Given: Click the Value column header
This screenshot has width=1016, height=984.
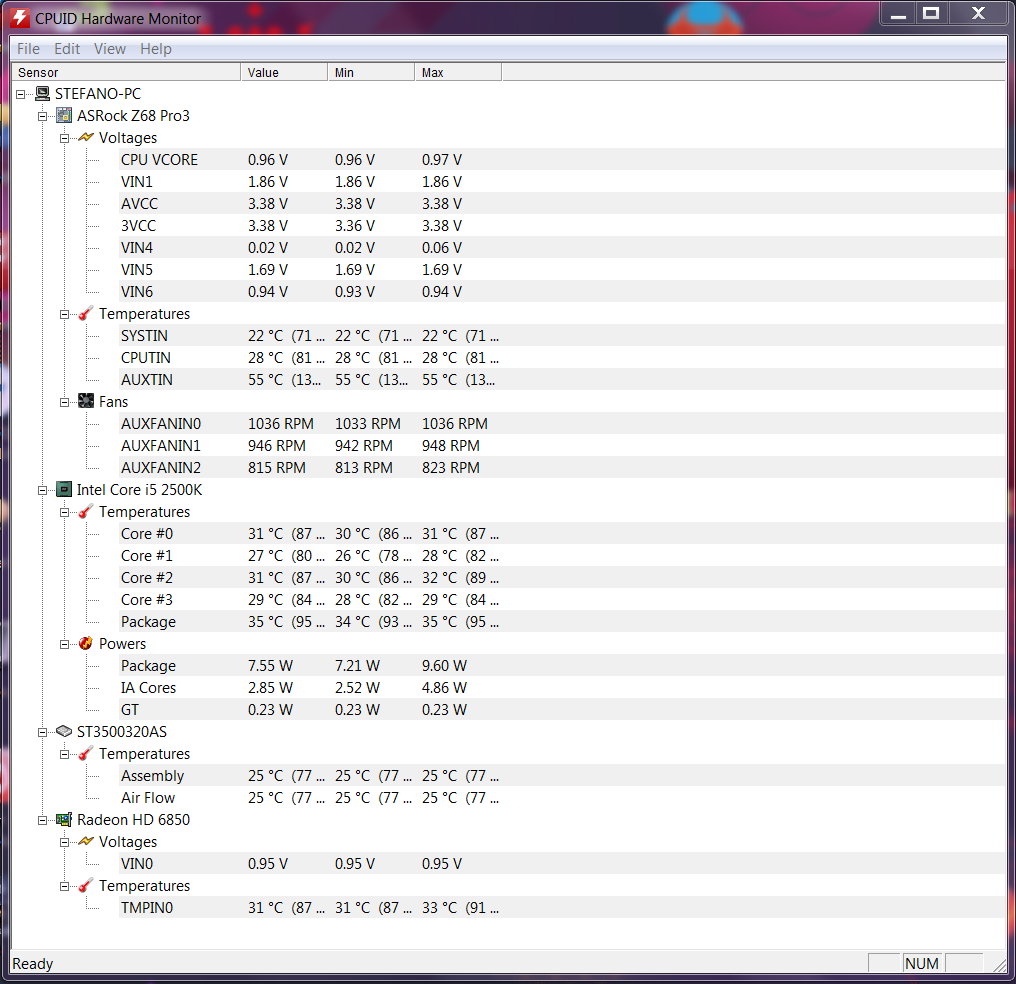Looking at the screenshot, I should point(284,73).
